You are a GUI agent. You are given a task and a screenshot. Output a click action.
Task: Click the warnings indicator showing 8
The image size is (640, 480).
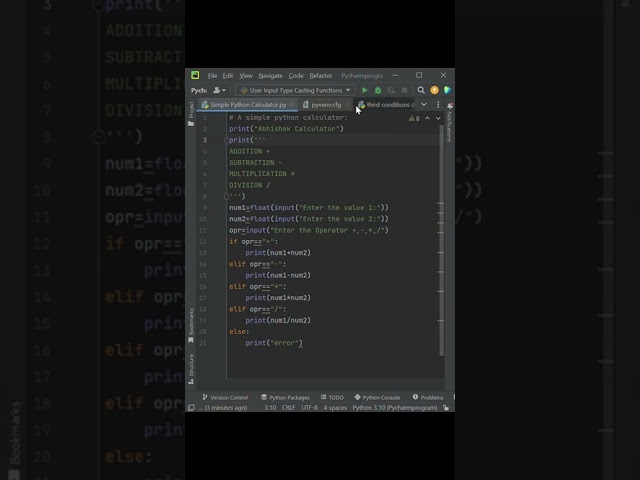pos(414,118)
